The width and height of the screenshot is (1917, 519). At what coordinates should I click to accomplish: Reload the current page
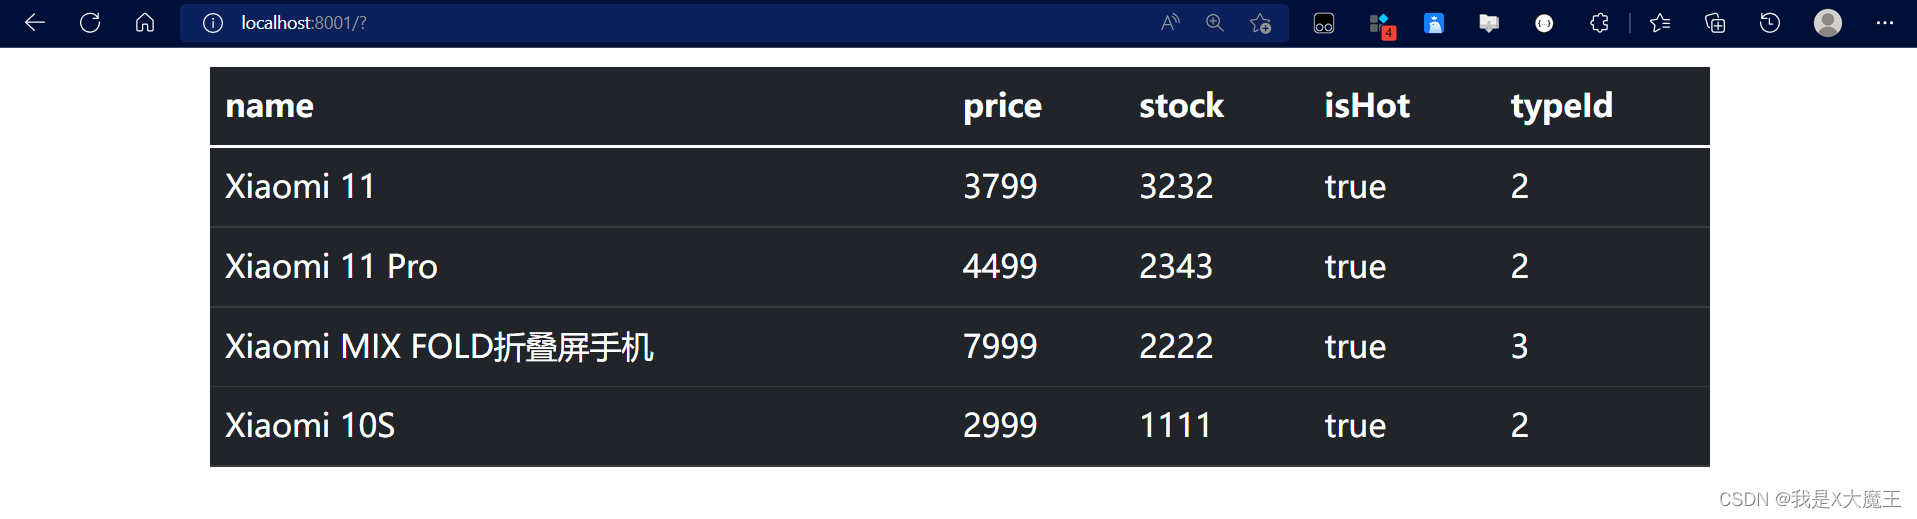[x=90, y=22]
